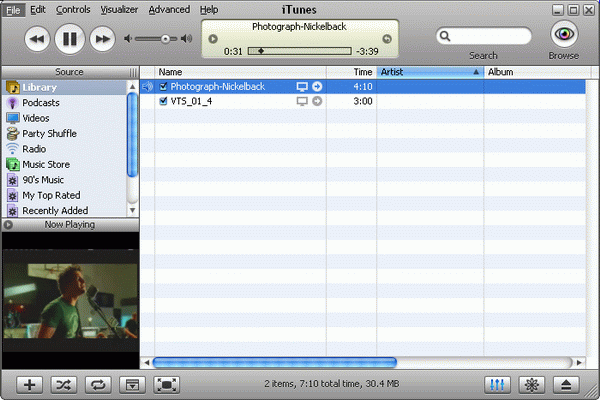Screen dimensions: 600x400
Task: Click the Source list vertical scrollbar thumb
Action: click(132, 135)
